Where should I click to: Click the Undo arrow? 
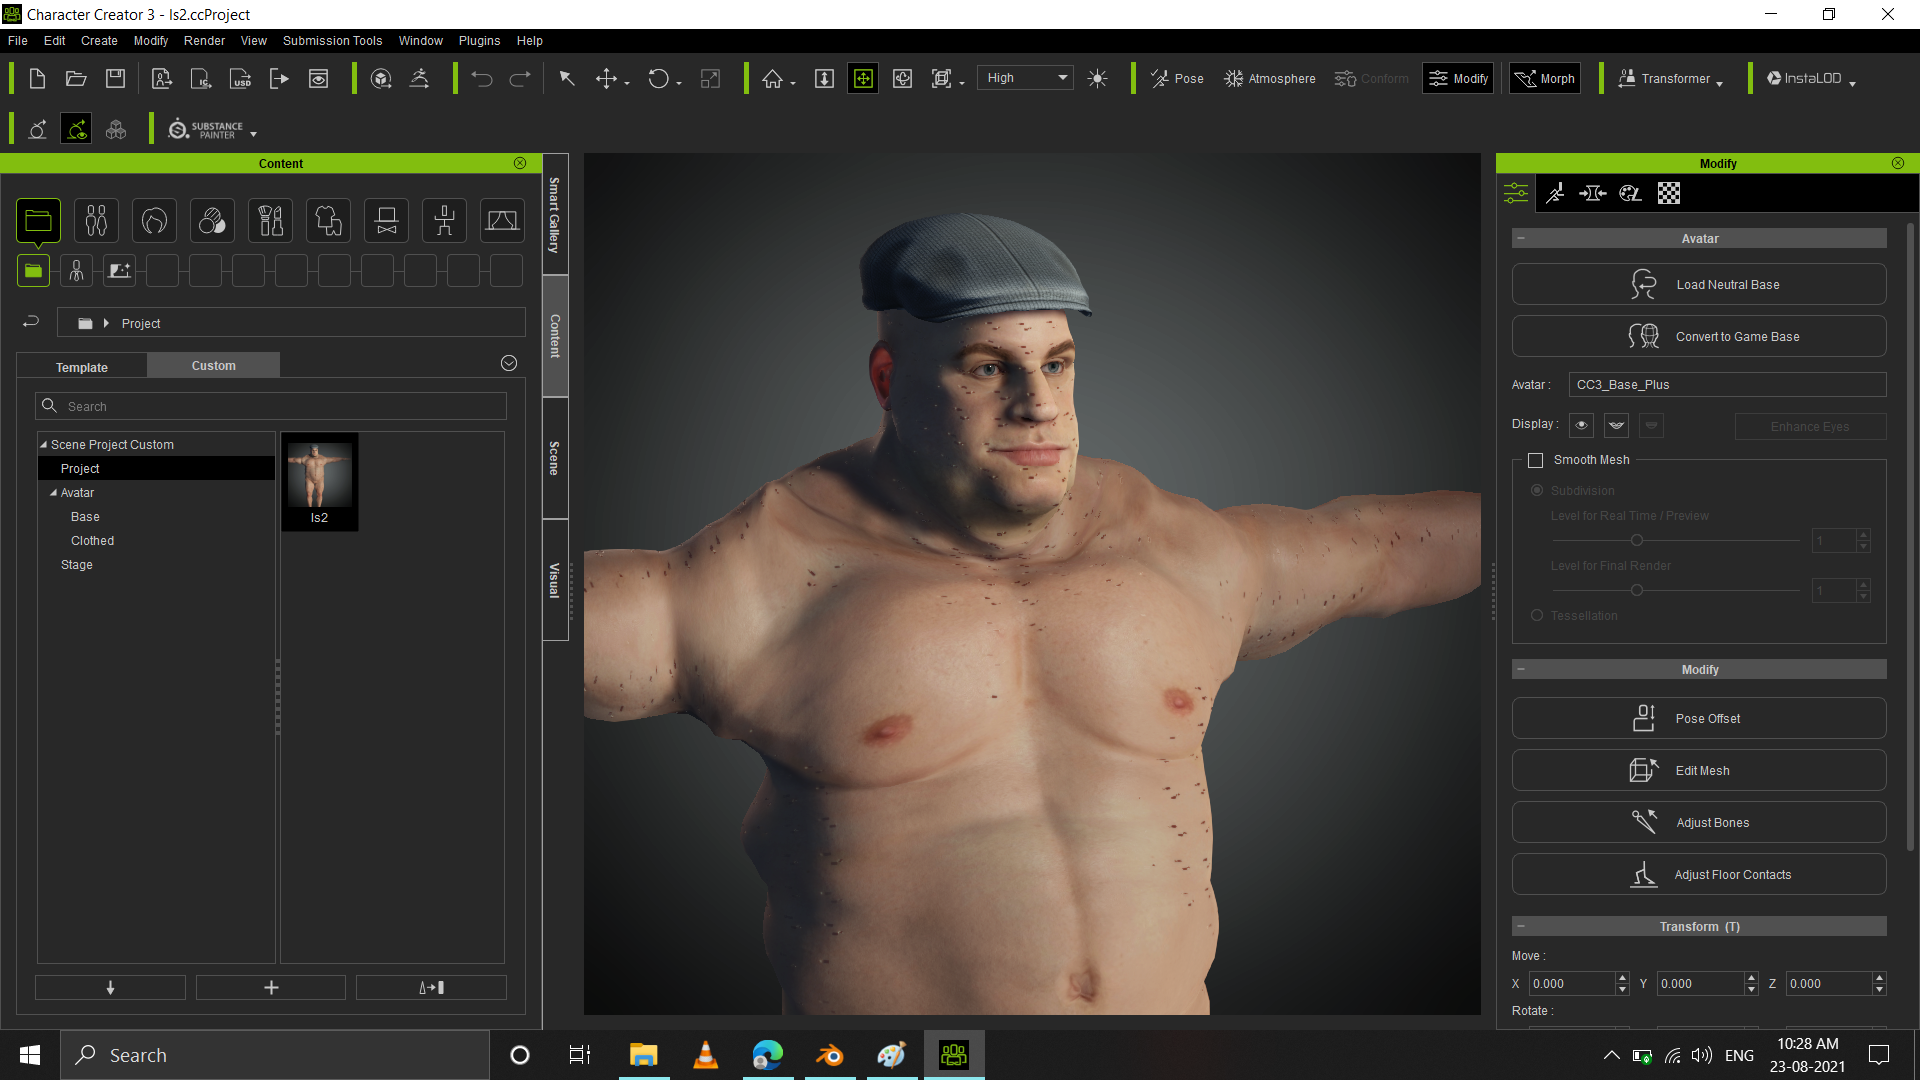(x=482, y=78)
